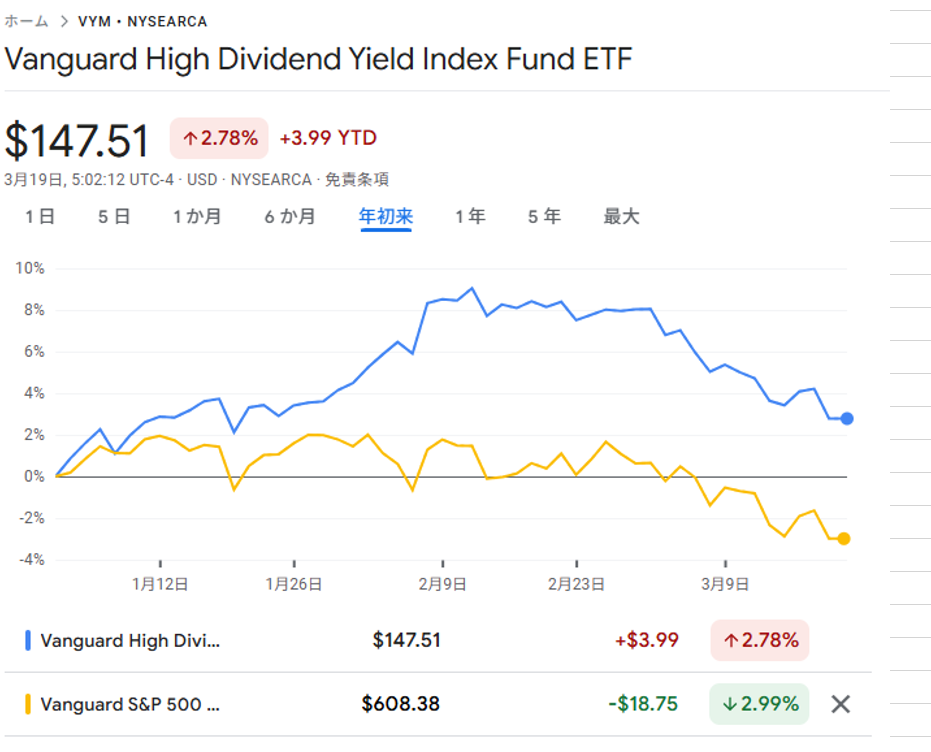Remove the Vanguard S&P 500 comparison

(841, 704)
